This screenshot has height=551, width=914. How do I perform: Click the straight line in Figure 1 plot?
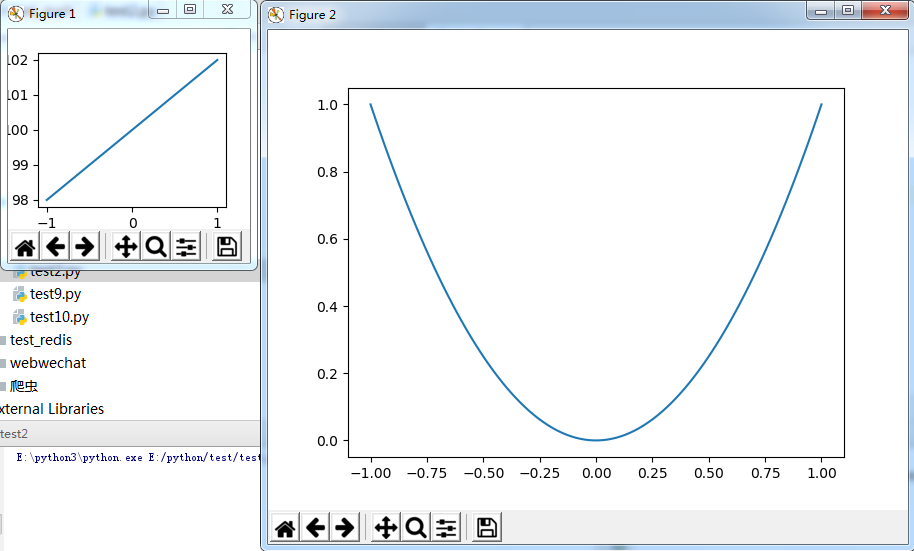(132, 129)
